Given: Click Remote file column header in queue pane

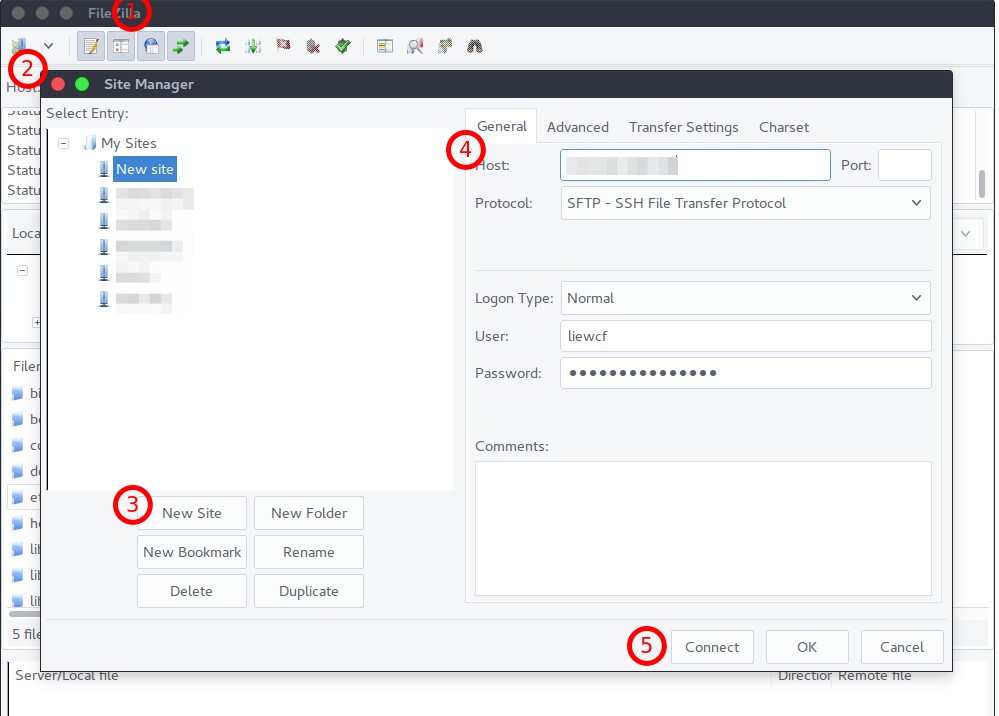Looking at the screenshot, I should pyautogui.click(x=874, y=676).
